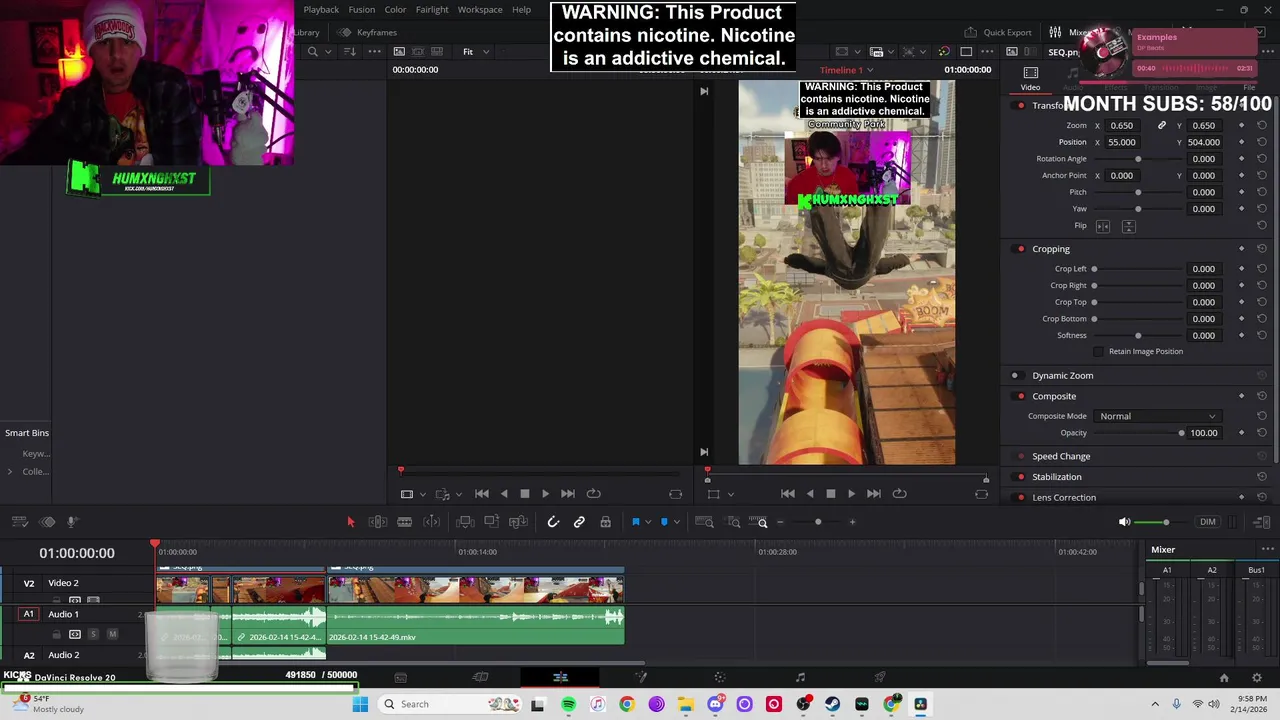
Task: Switch to the Video inspector tab
Action: (1030, 78)
